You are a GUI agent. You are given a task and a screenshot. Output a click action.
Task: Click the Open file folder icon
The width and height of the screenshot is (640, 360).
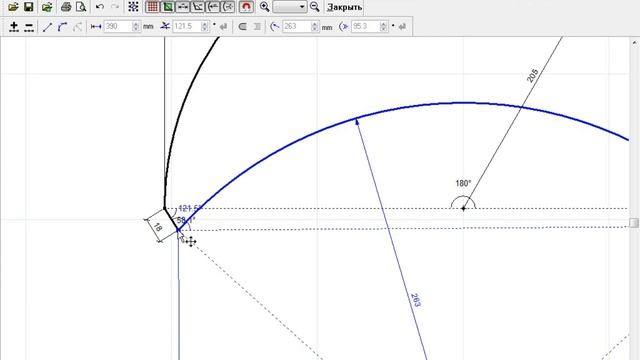tap(13, 7)
